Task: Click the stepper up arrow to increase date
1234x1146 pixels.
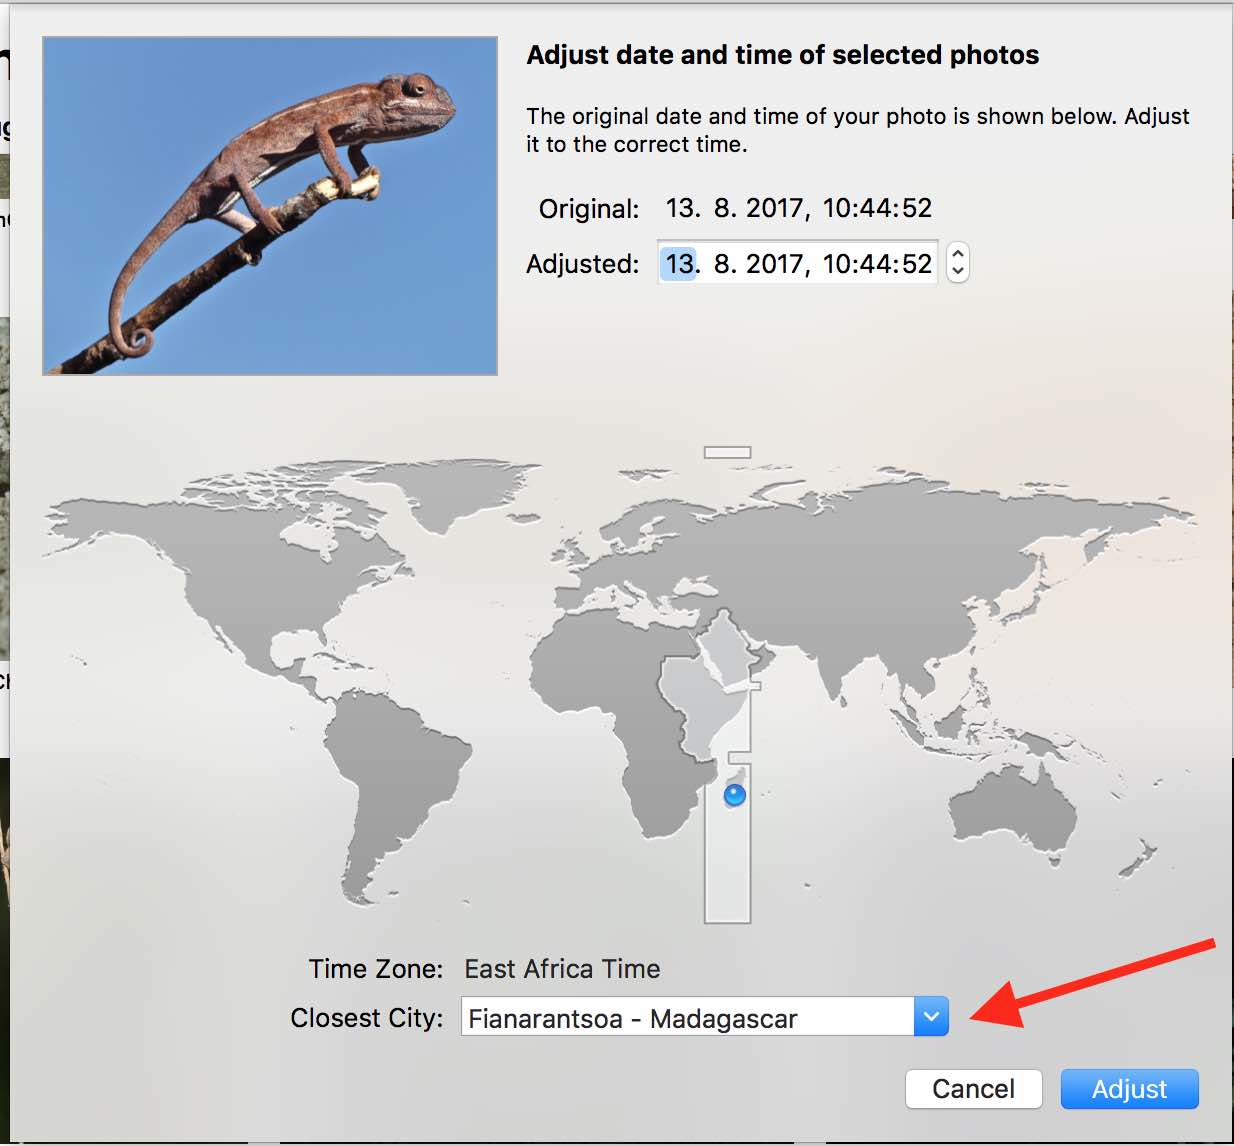Action: (956, 253)
